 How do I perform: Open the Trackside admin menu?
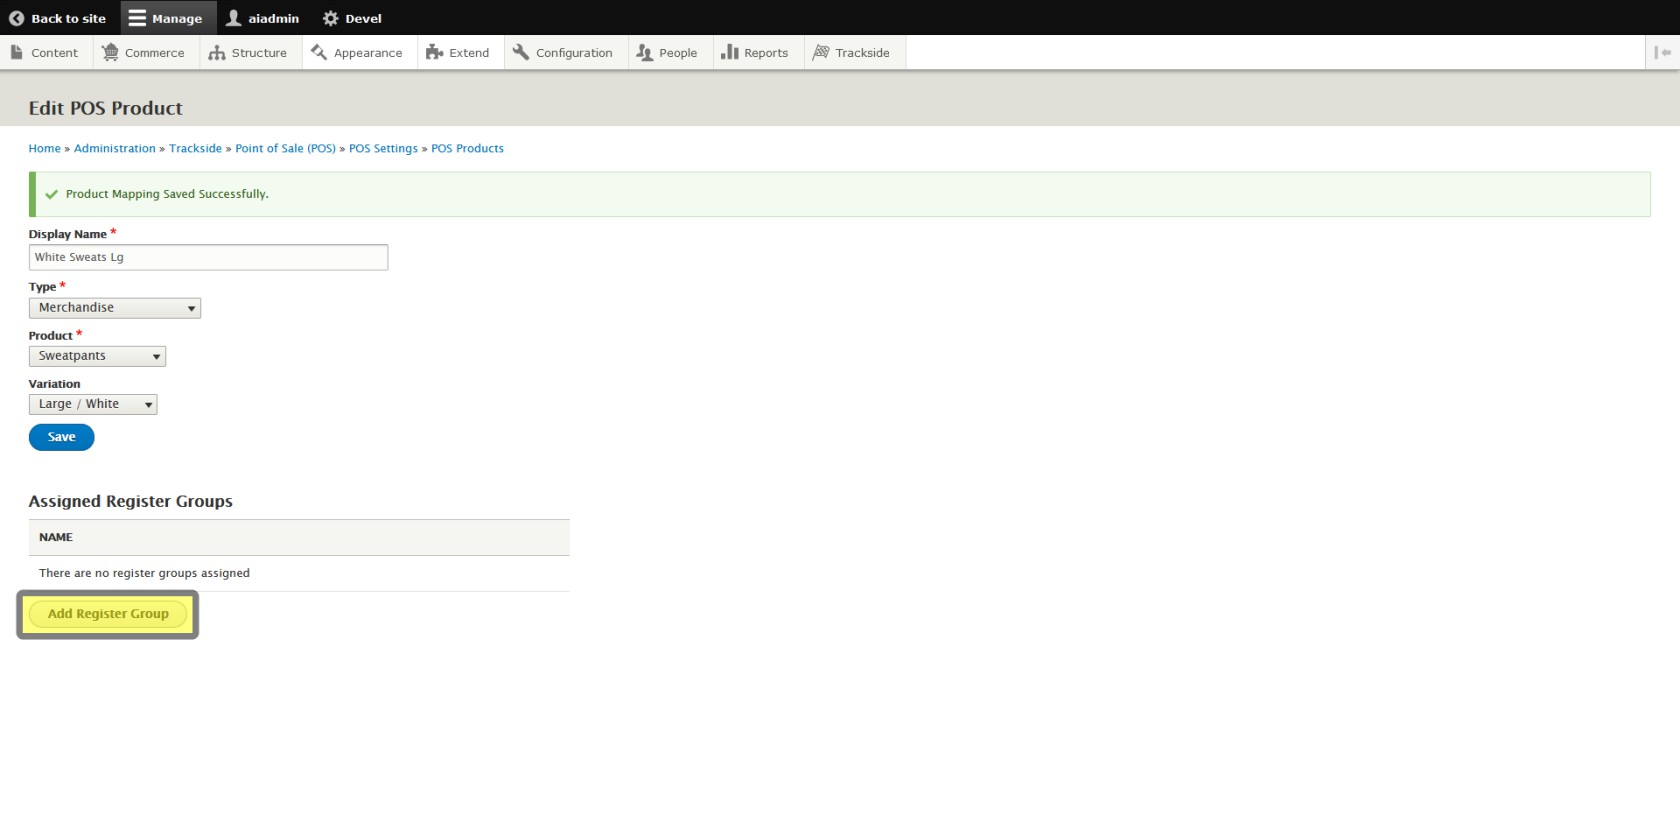[x=853, y=53]
